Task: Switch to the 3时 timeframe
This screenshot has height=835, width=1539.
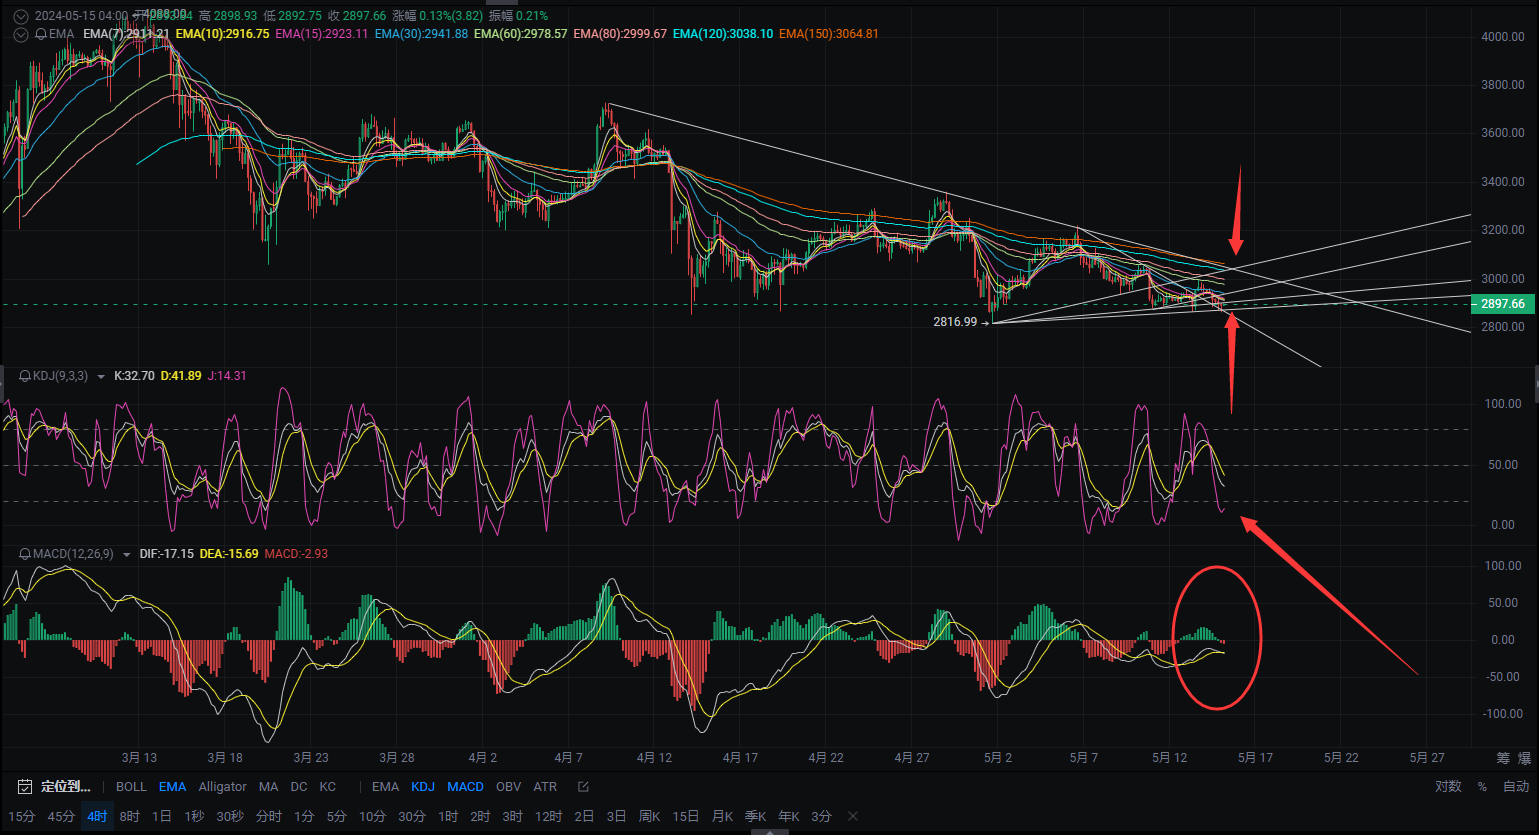Action: (x=512, y=816)
